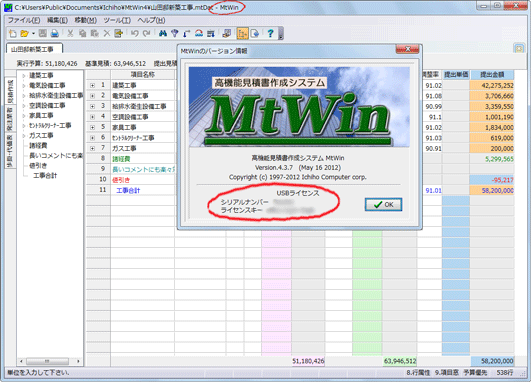Select 諸経費 in the tree panel
531x382 pixels.
[x=38, y=146]
